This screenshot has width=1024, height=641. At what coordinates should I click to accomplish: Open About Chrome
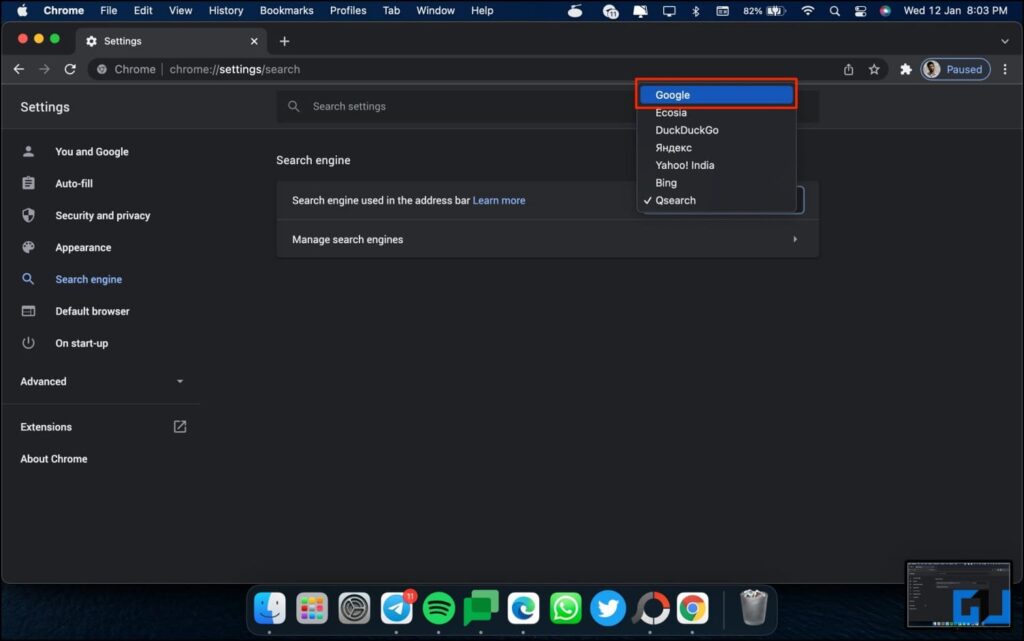click(x=54, y=459)
